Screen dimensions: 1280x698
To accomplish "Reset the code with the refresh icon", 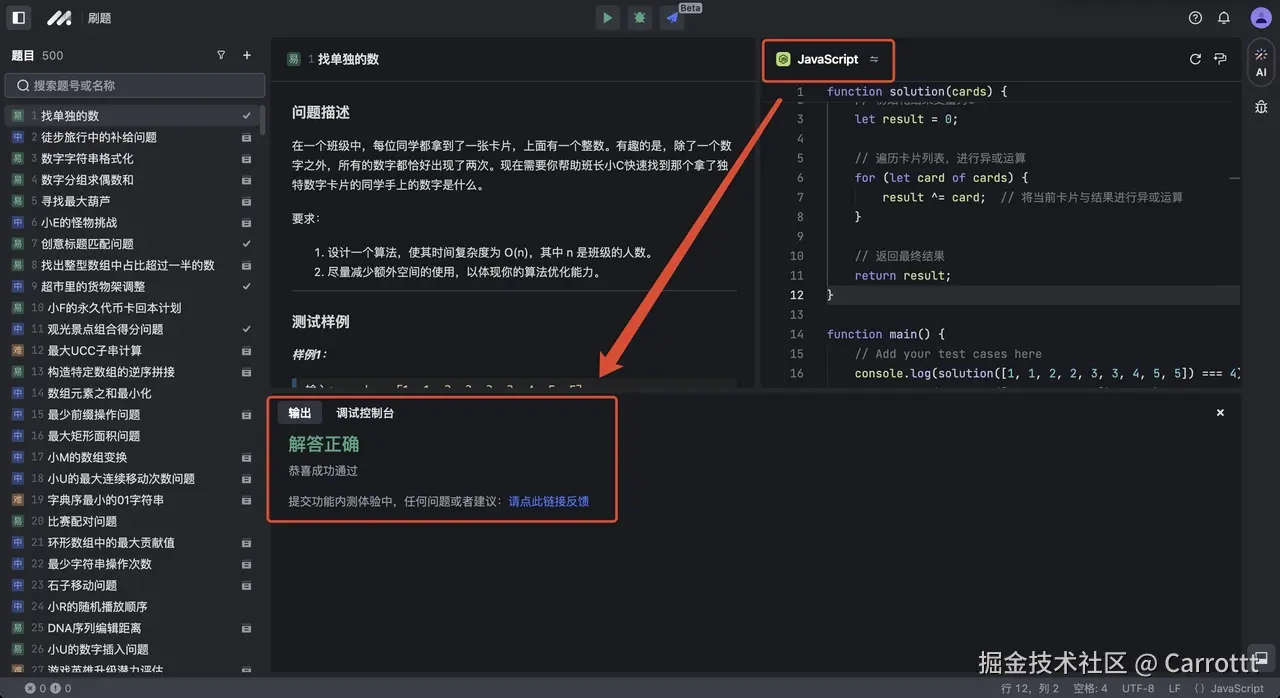I will click(1195, 59).
